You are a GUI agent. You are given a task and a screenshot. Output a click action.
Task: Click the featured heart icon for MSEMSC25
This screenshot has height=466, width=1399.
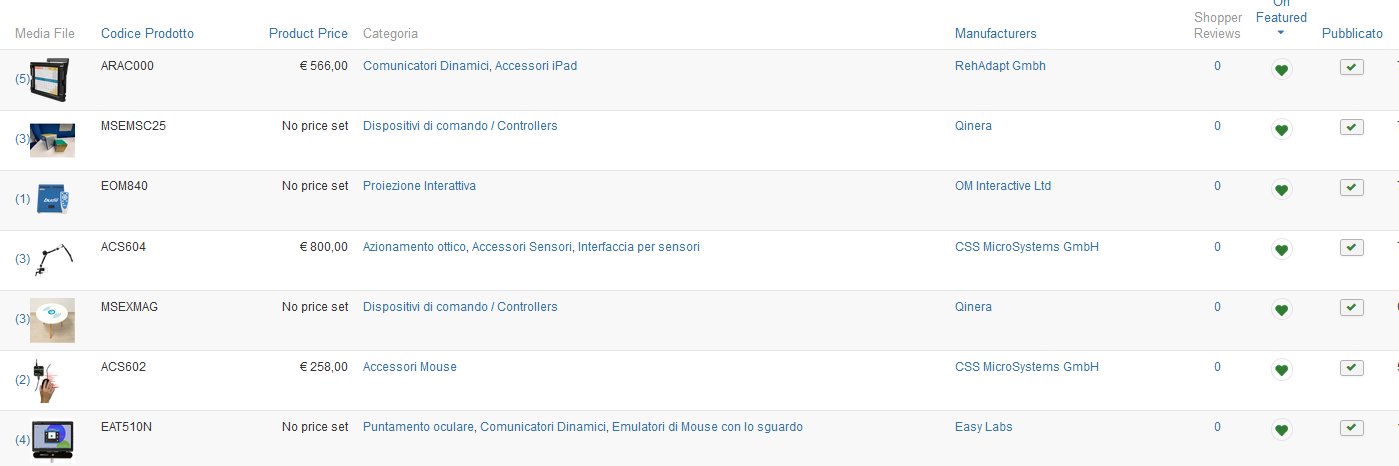coord(1281,130)
